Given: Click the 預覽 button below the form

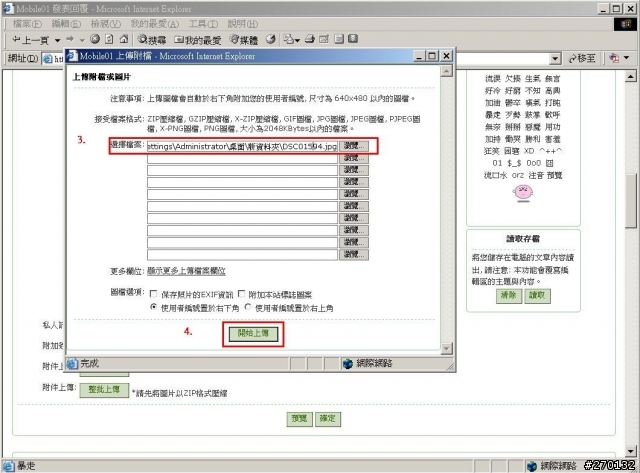Looking at the screenshot, I should [x=299, y=419].
